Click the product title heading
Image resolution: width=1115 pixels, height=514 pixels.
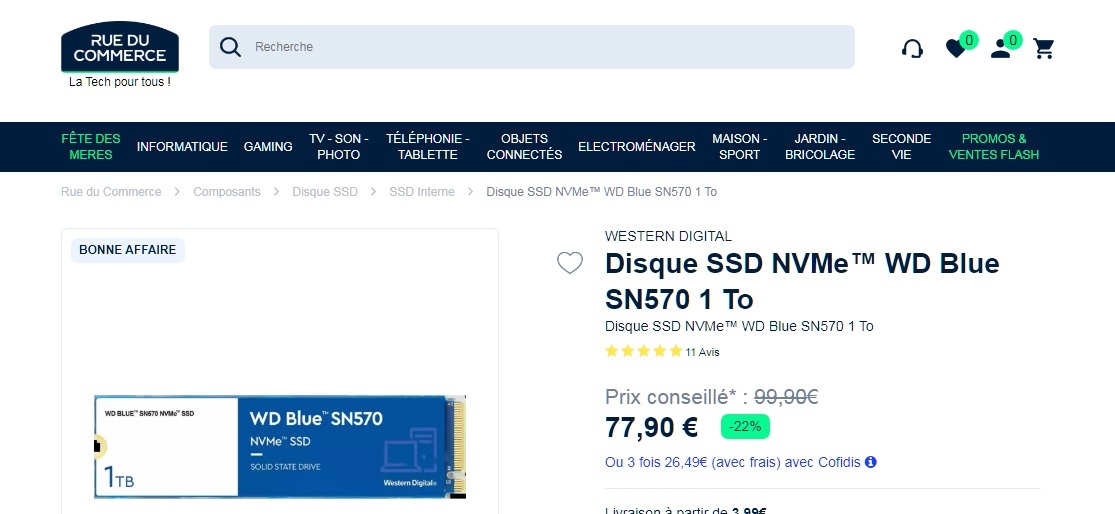[x=802, y=282]
